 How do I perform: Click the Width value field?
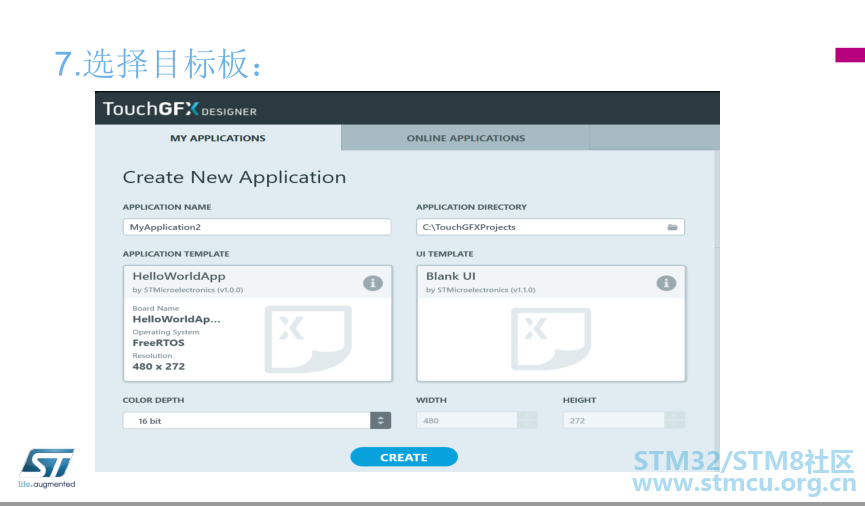(x=467, y=420)
